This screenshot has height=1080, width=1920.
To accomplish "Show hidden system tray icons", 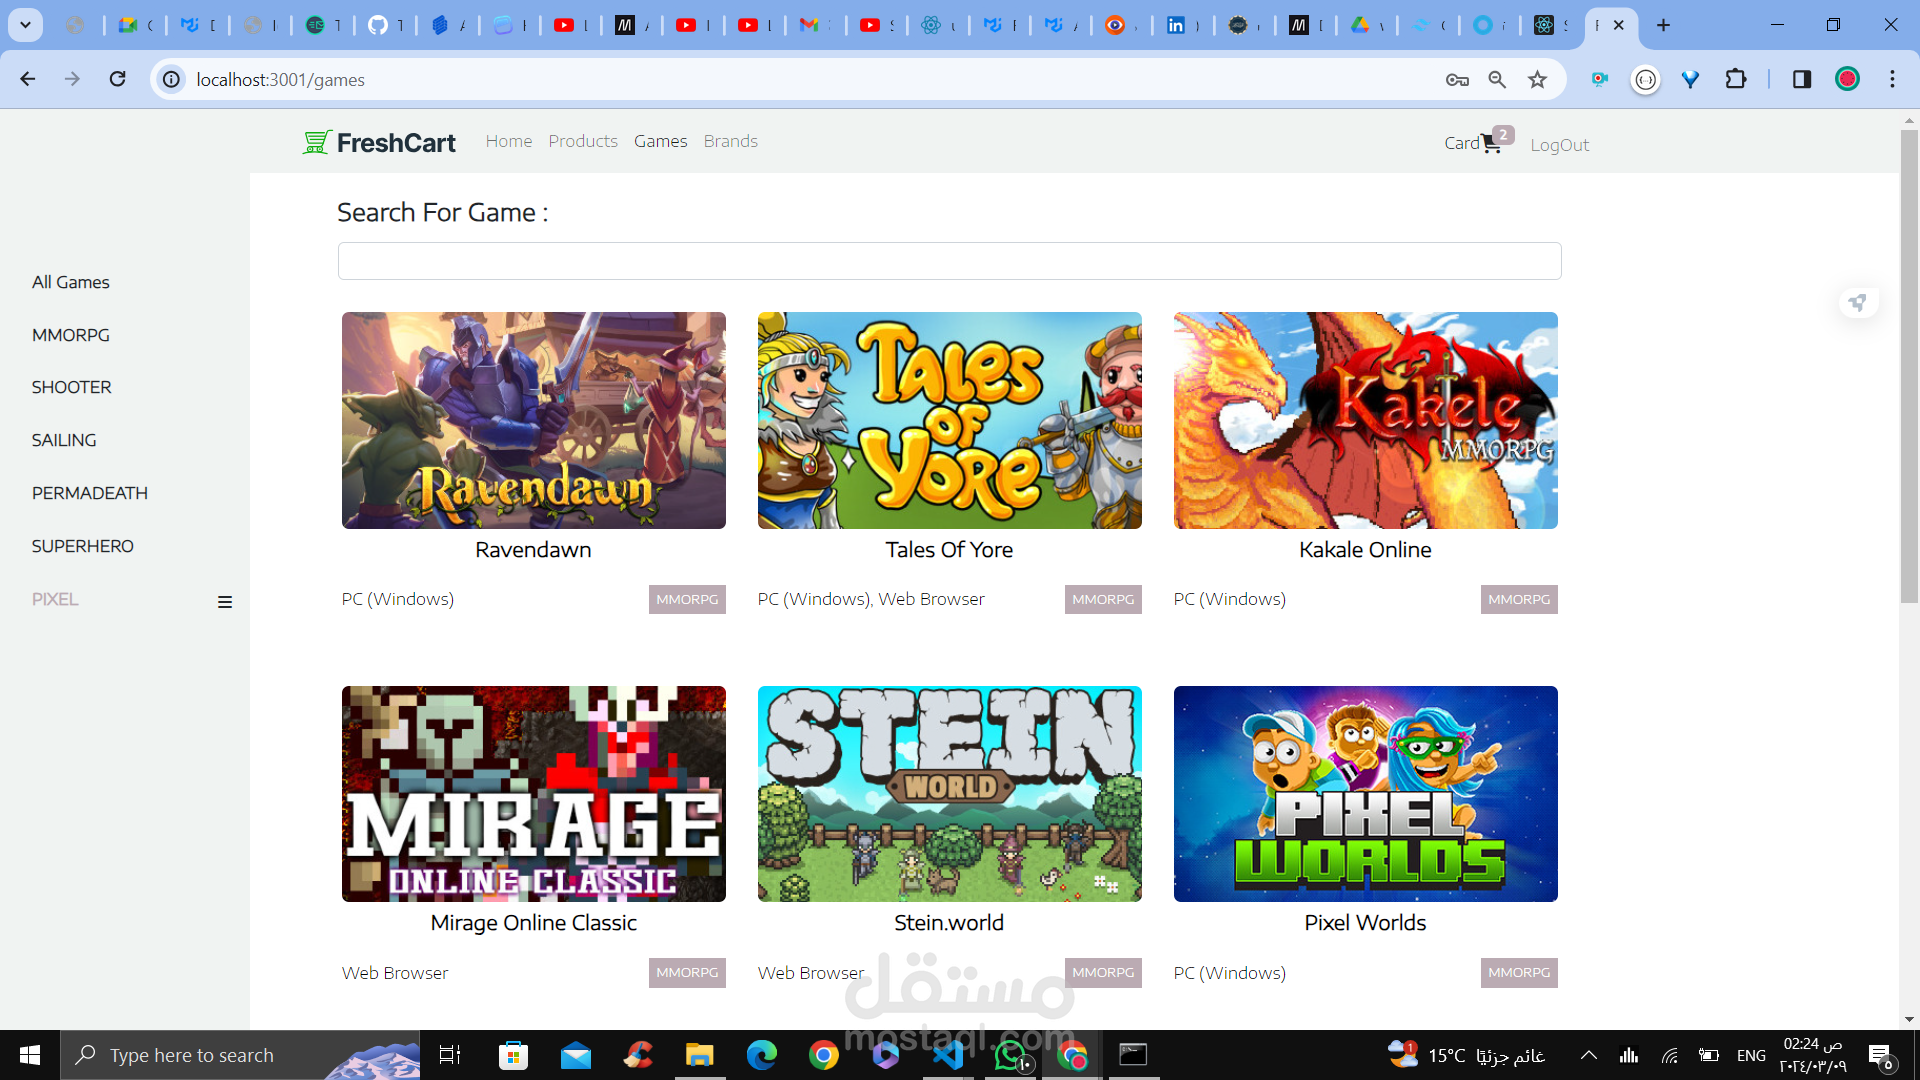I will [1588, 1055].
